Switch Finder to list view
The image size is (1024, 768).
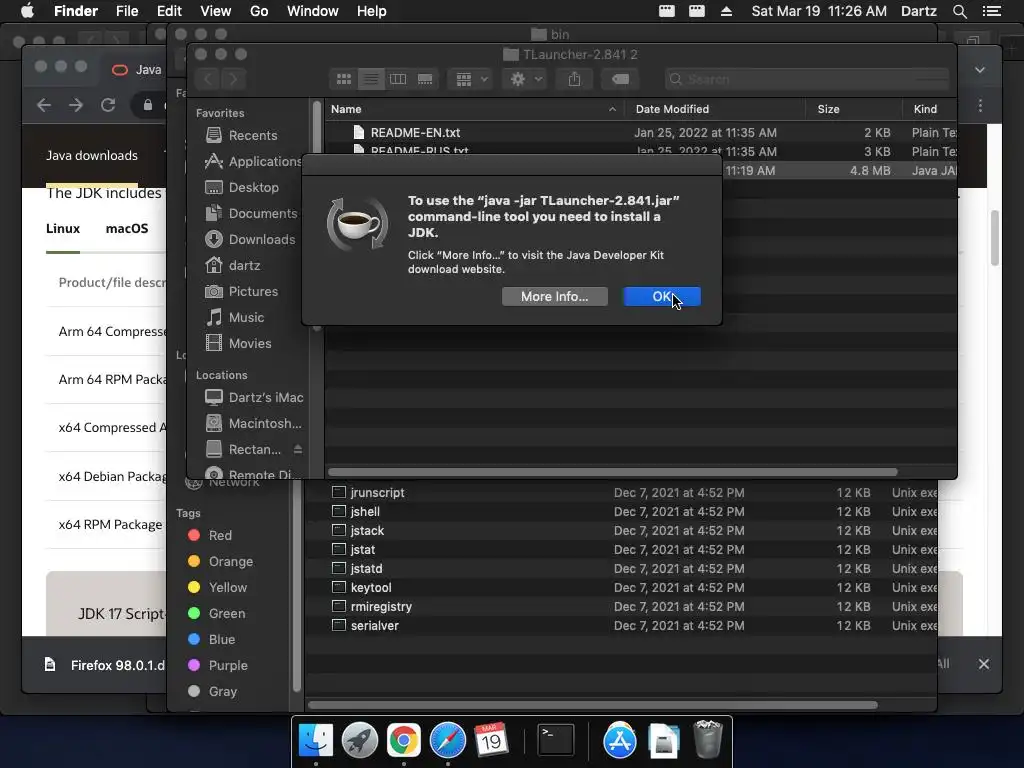370,79
